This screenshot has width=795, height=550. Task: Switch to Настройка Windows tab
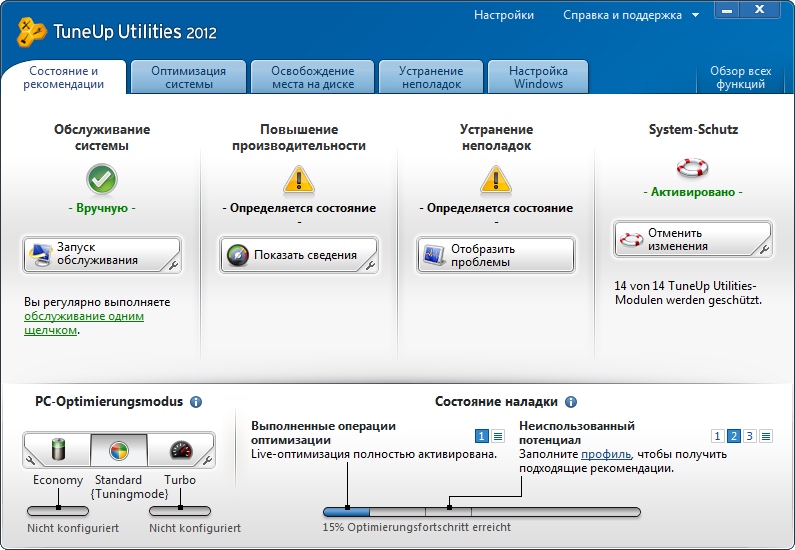[x=538, y=78]
